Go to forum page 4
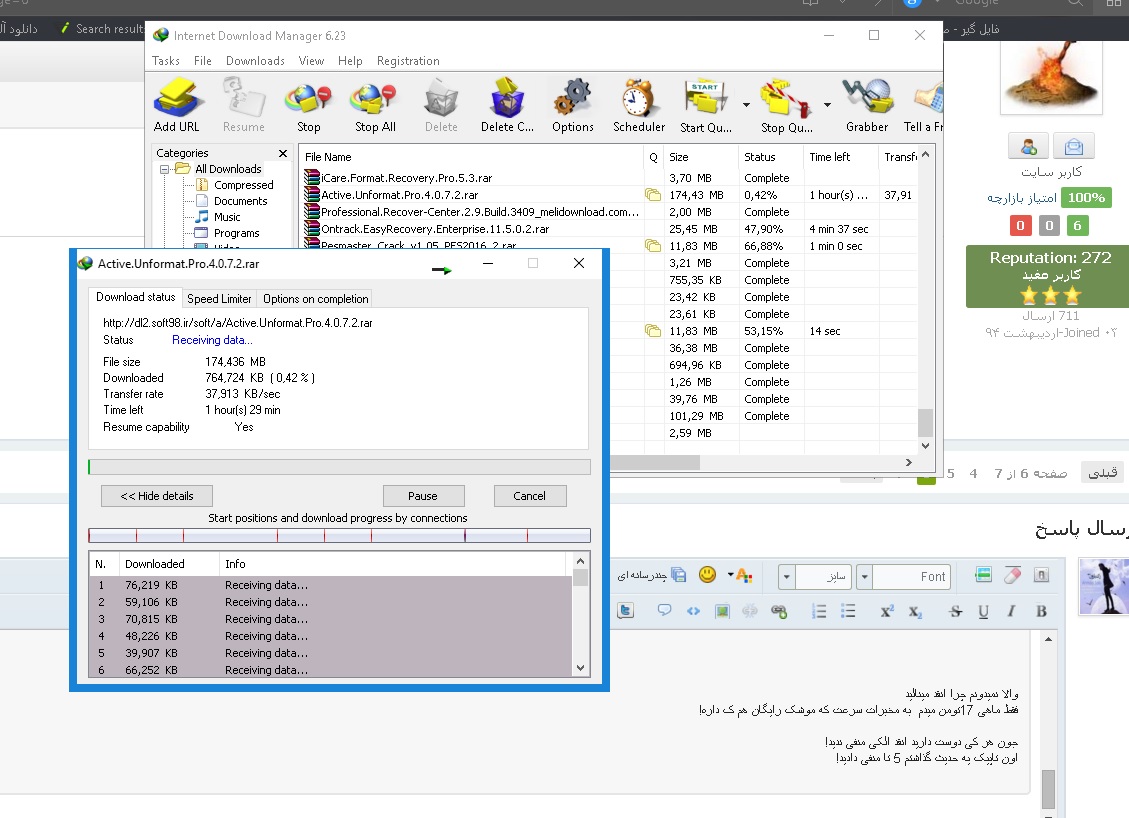This screenshot has height=818, width=1129. pos(973,473)
